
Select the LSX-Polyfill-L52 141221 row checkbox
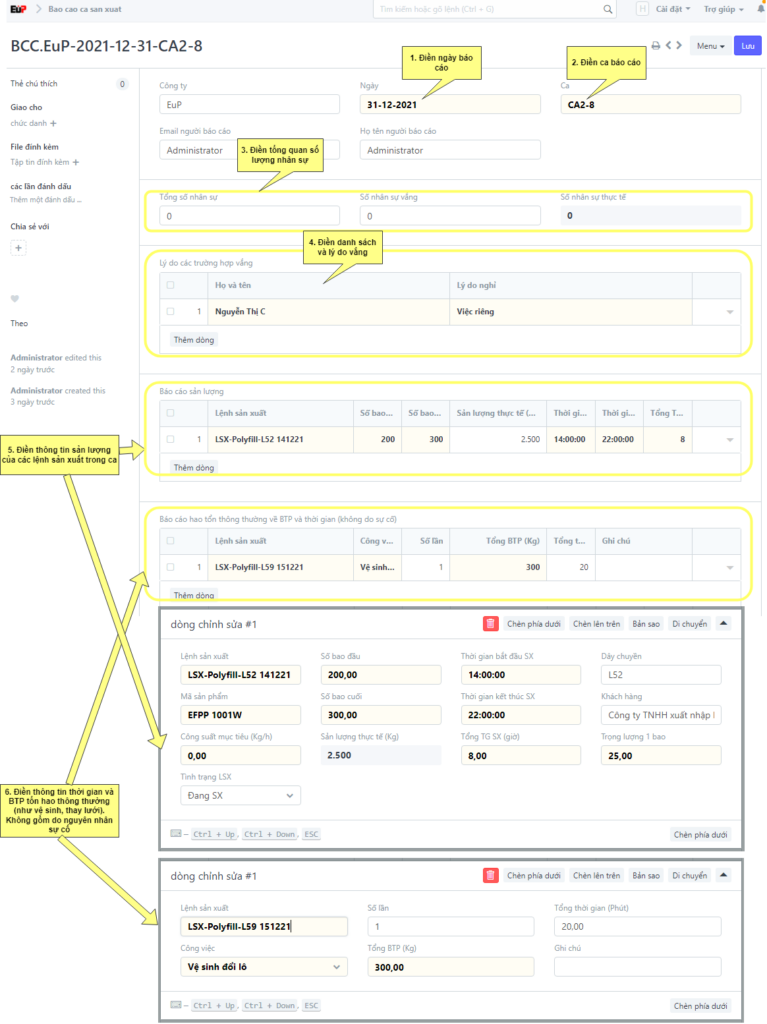pos(170,439)
